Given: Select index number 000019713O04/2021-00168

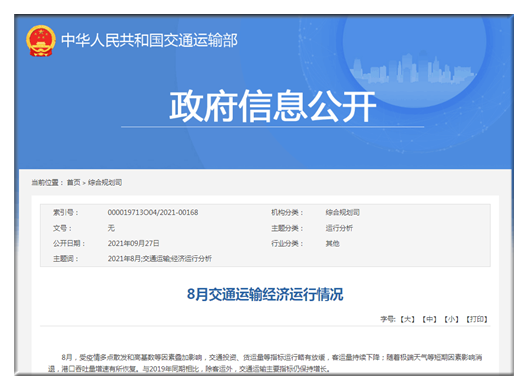Looking at the screenshot, I should 153,213.
